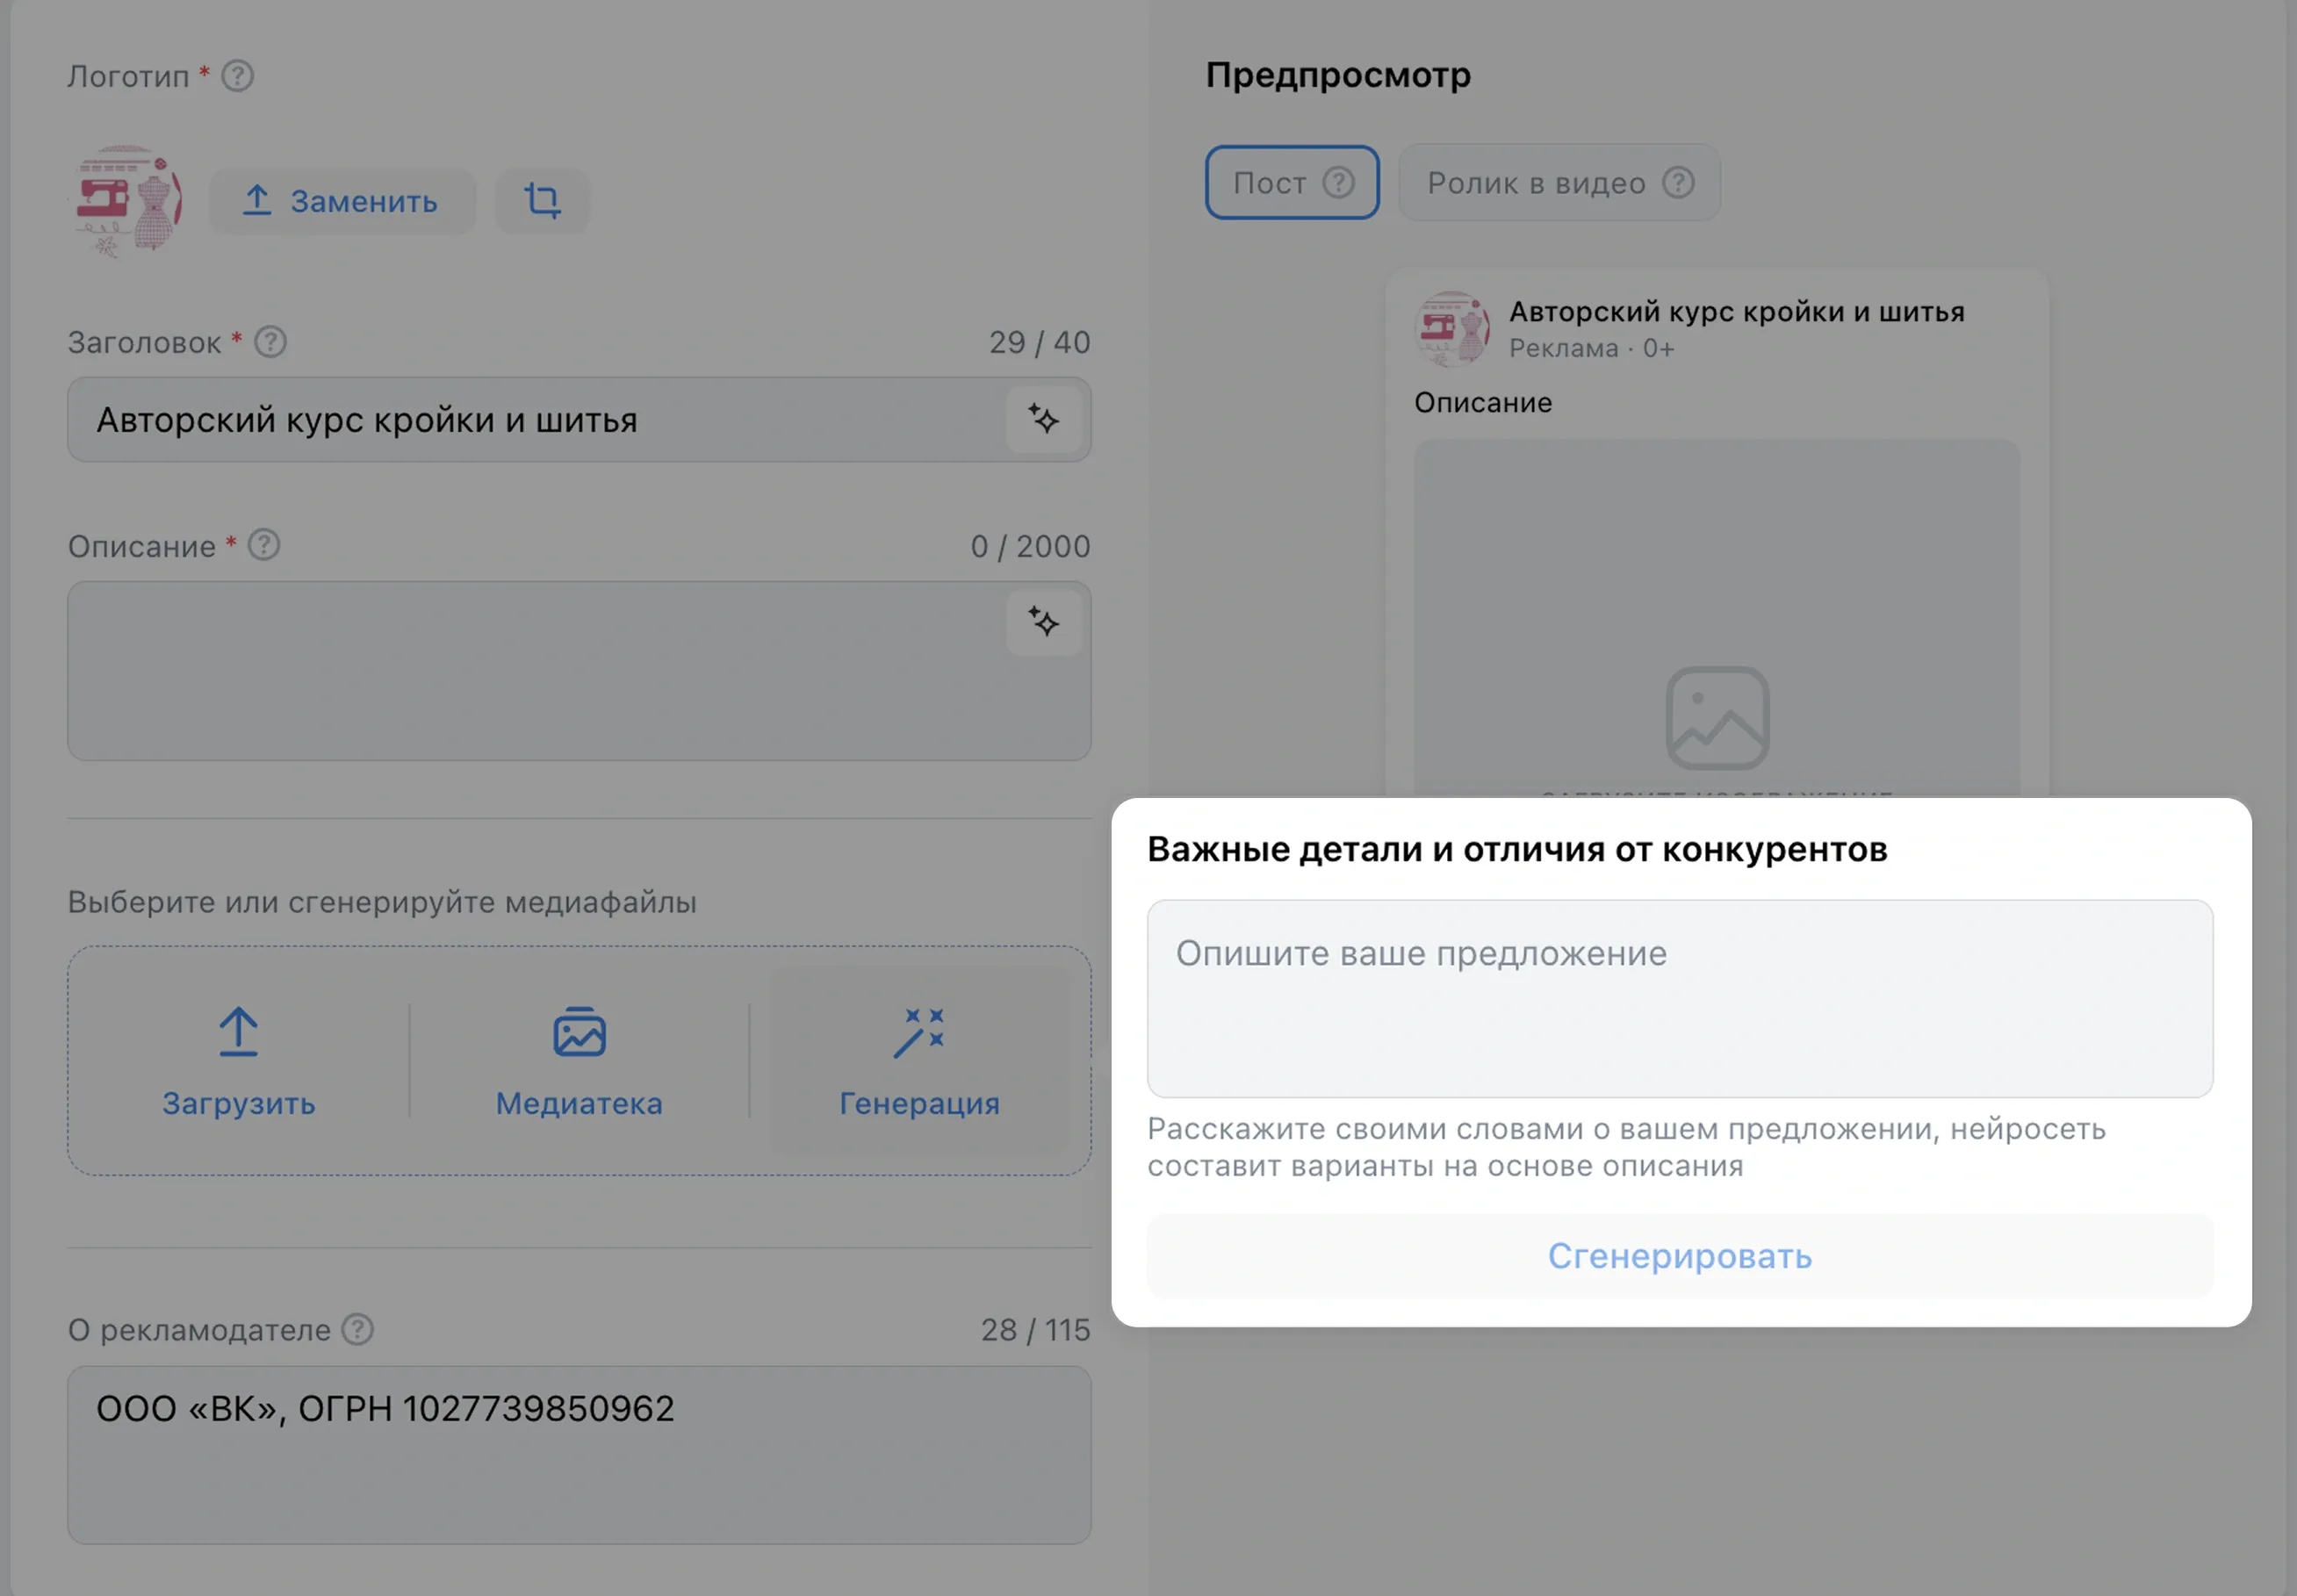Click the empty Описание text area
This screenshot has width=2297, height=1596.
pos(536,671)
